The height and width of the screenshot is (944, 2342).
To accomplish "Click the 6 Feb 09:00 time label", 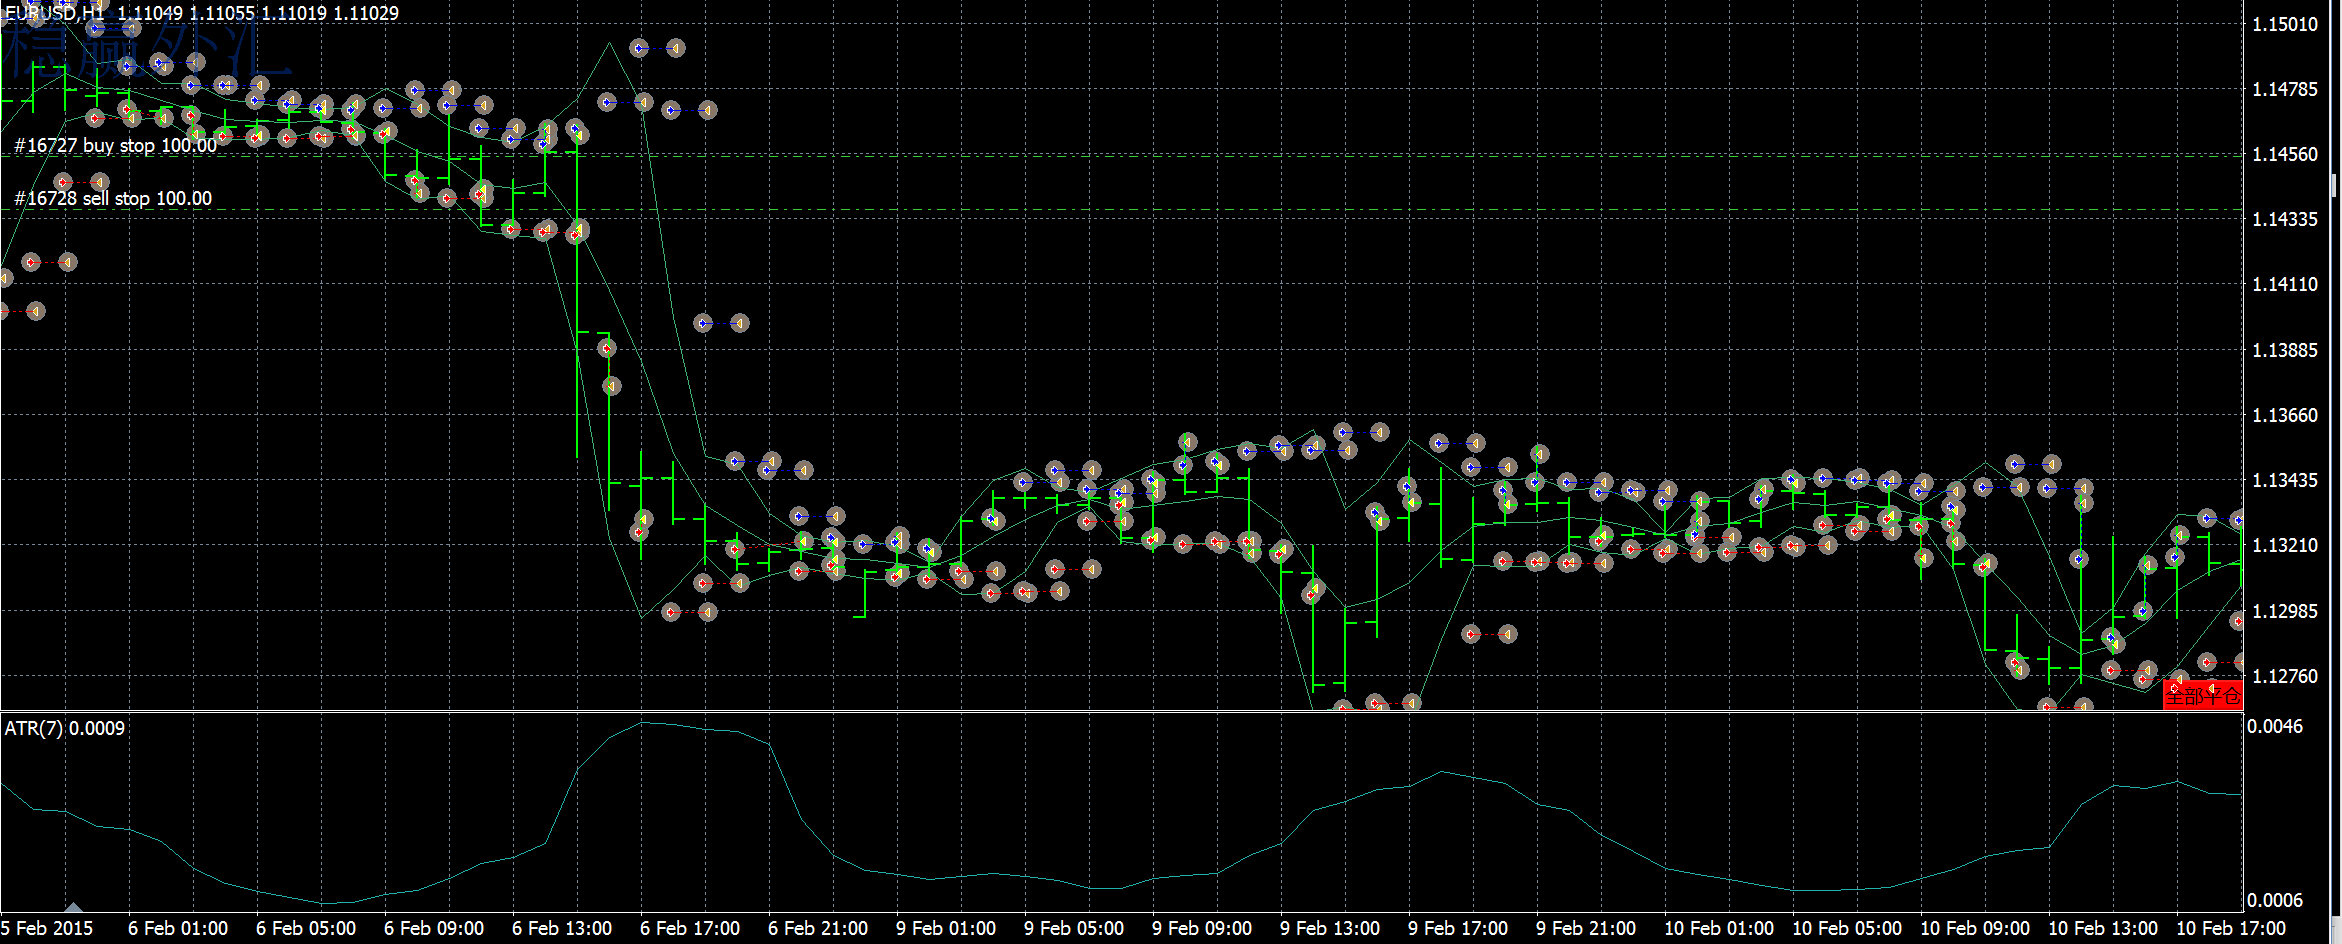I will coord(434,928).
